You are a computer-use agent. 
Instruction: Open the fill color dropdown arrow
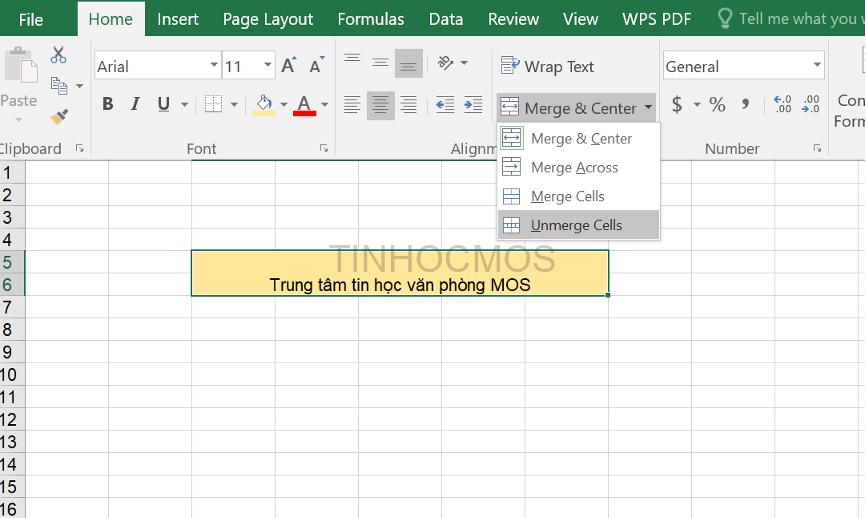click(283, 104)
